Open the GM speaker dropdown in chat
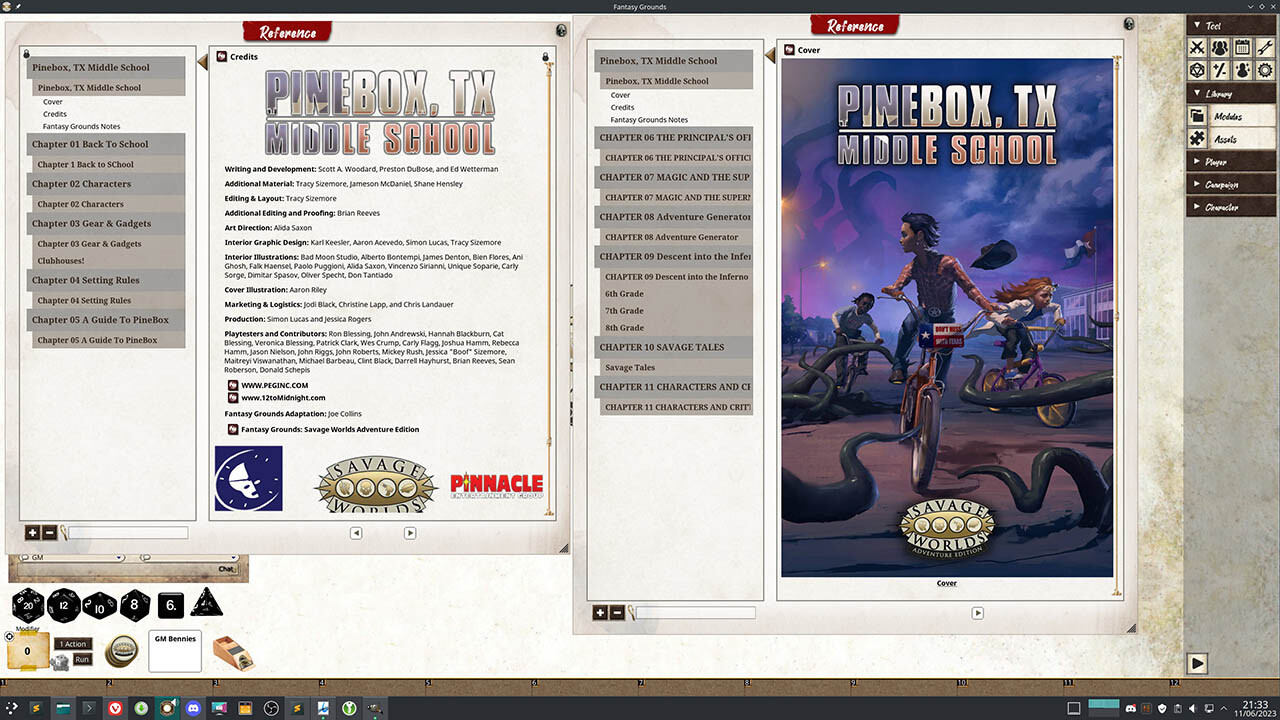 [117, 557]
